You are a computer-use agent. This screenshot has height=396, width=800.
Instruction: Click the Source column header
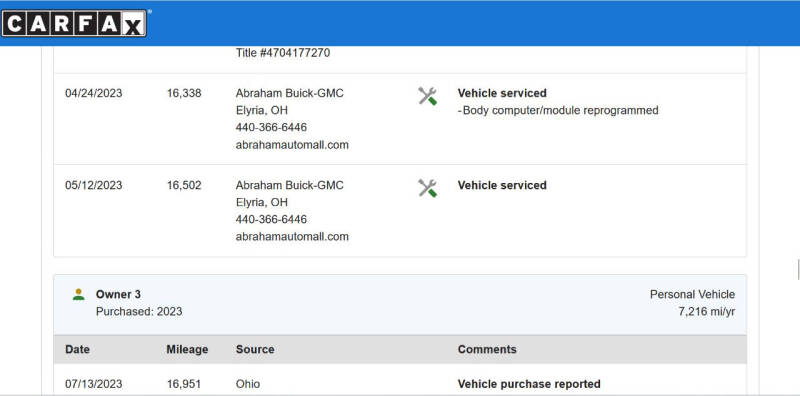point(255,350)
